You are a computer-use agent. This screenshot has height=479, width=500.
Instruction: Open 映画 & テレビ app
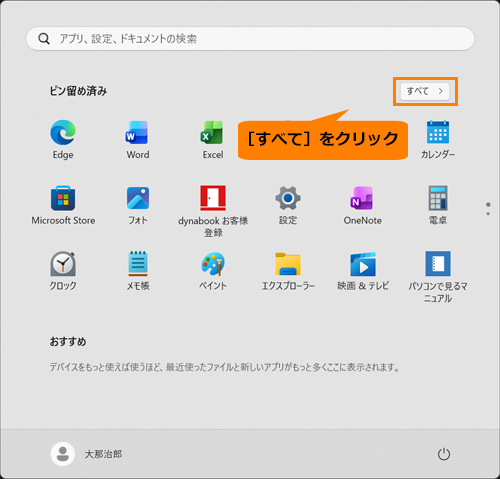(x=363, y=271)
